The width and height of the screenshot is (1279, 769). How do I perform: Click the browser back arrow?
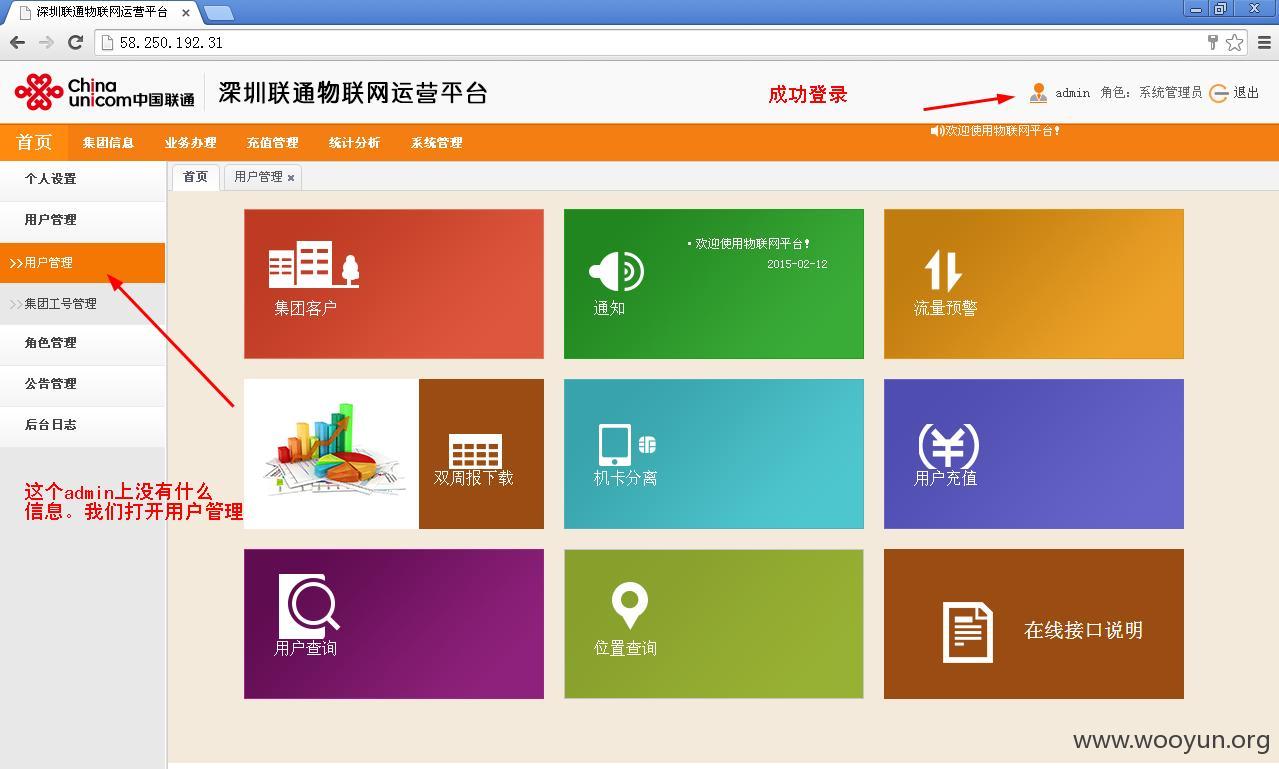17,42
